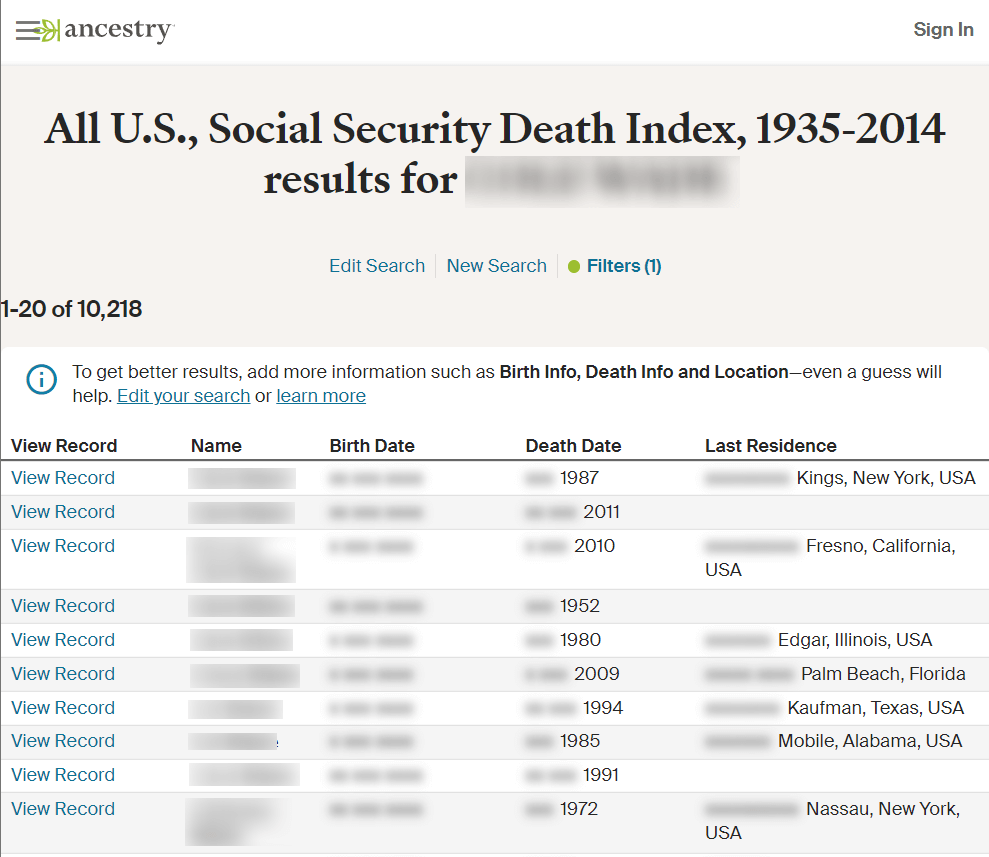View Record for the 2011 death entry
The width and height of the screenshot is (989, 857).
[63, 512]
